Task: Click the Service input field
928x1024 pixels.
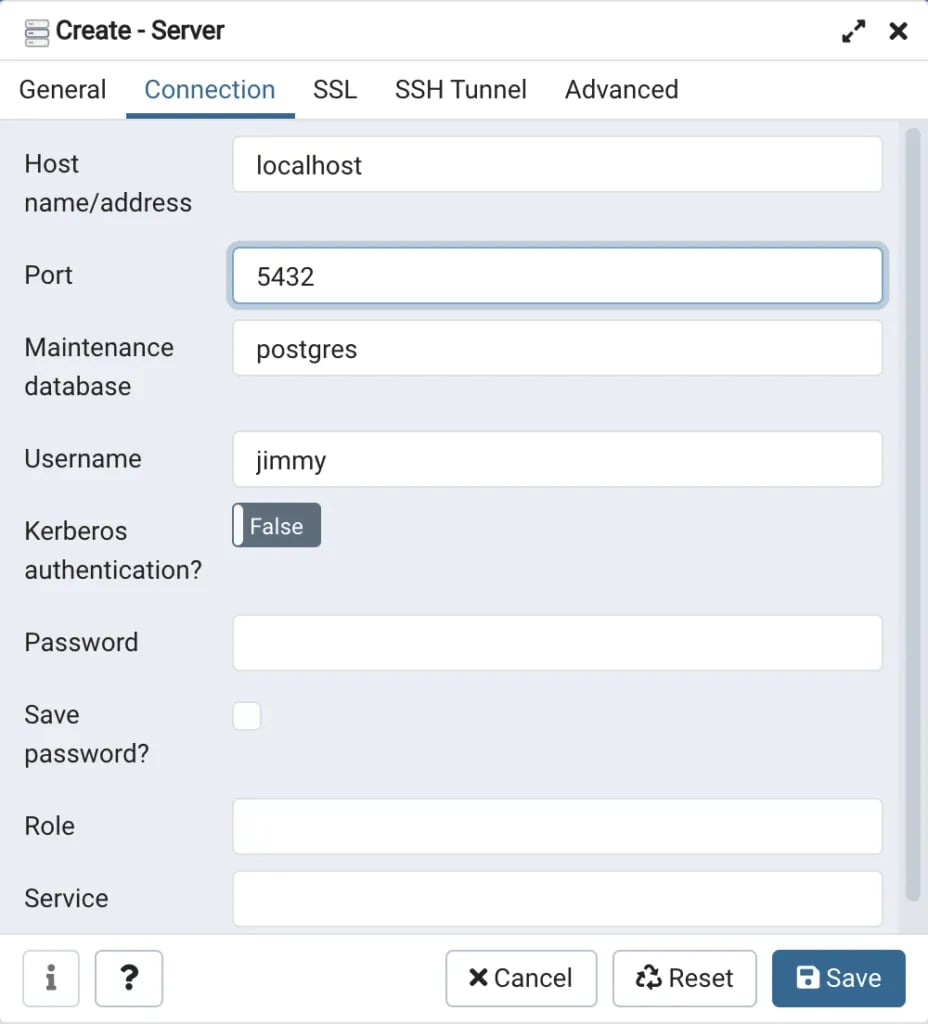Action: (x=557, y=899)
